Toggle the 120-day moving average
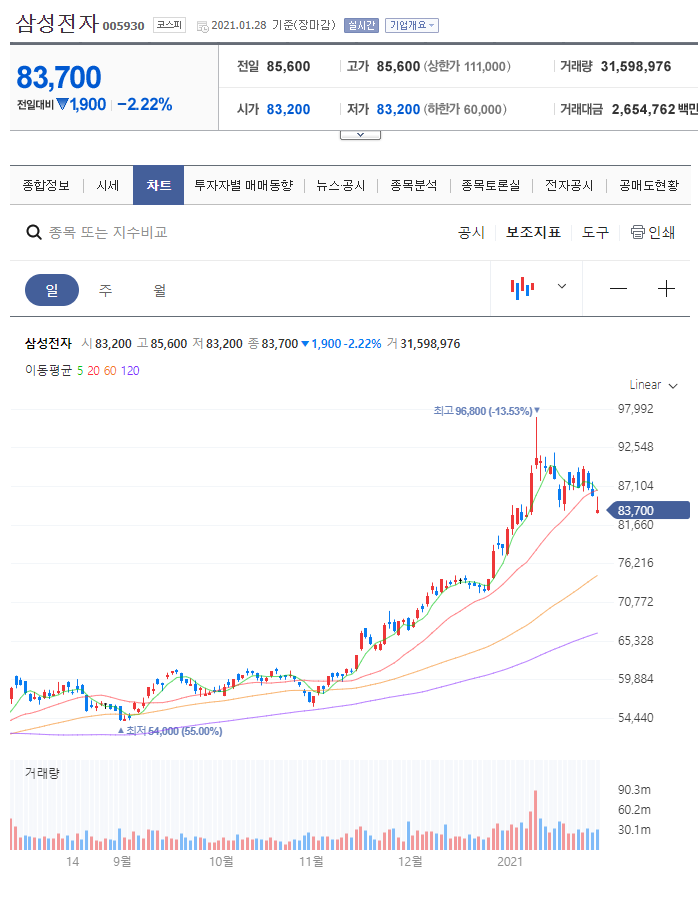The height and width of the screenshot is (898, 698). (x=130, y=371)
